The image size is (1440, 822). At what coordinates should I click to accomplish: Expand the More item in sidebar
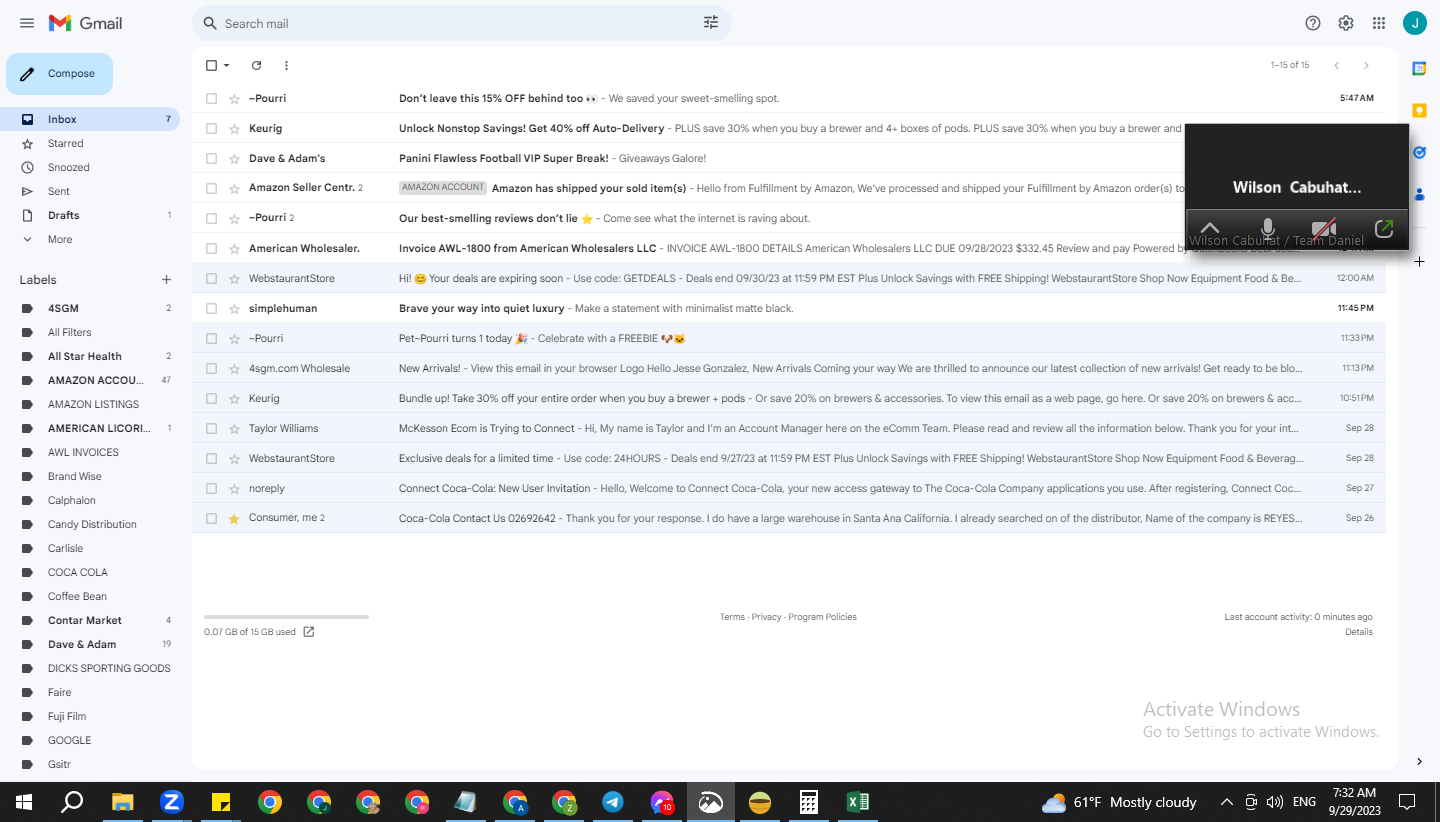(60, 239)
